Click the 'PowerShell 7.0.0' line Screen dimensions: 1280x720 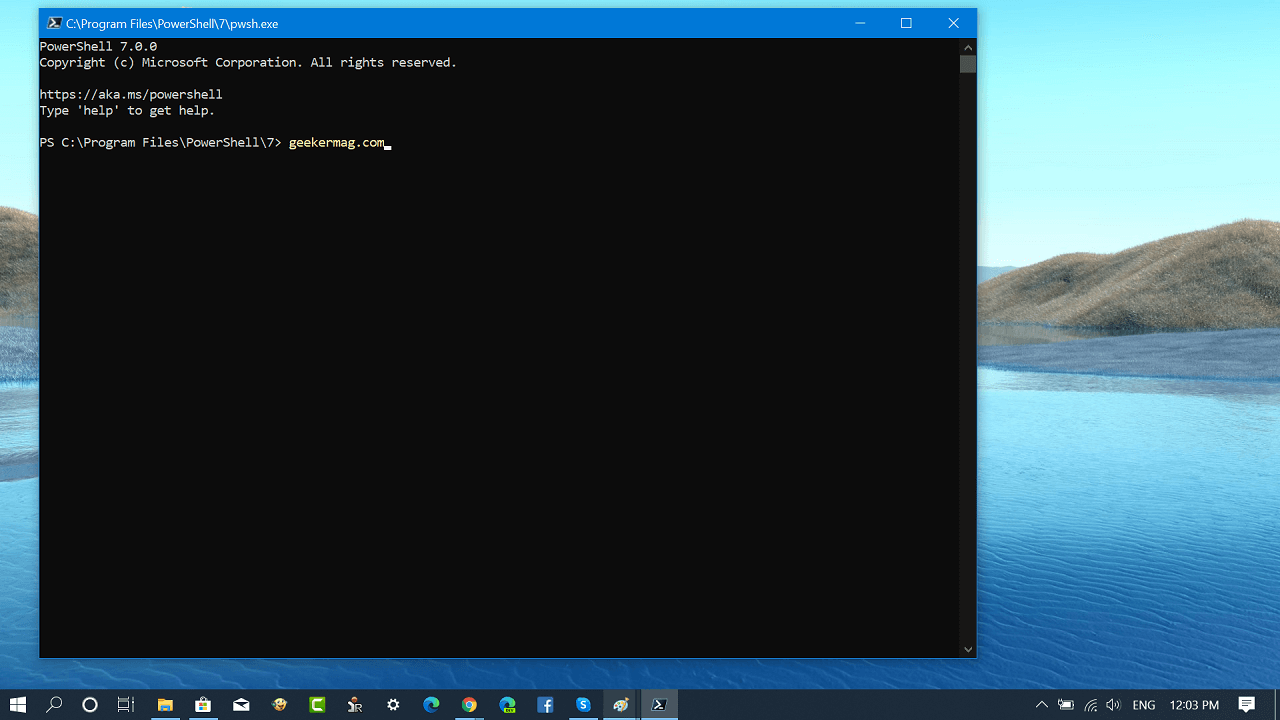[98, 46]
